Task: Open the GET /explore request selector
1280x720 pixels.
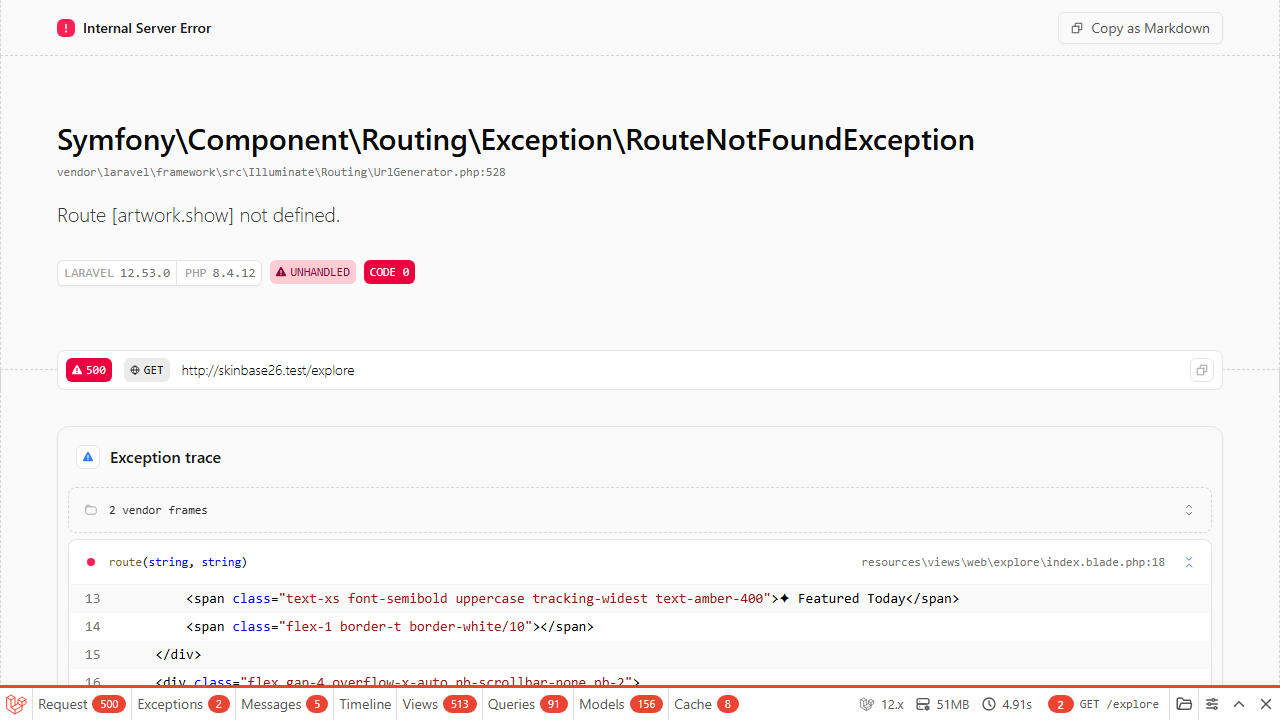Action: (1105, 704)
